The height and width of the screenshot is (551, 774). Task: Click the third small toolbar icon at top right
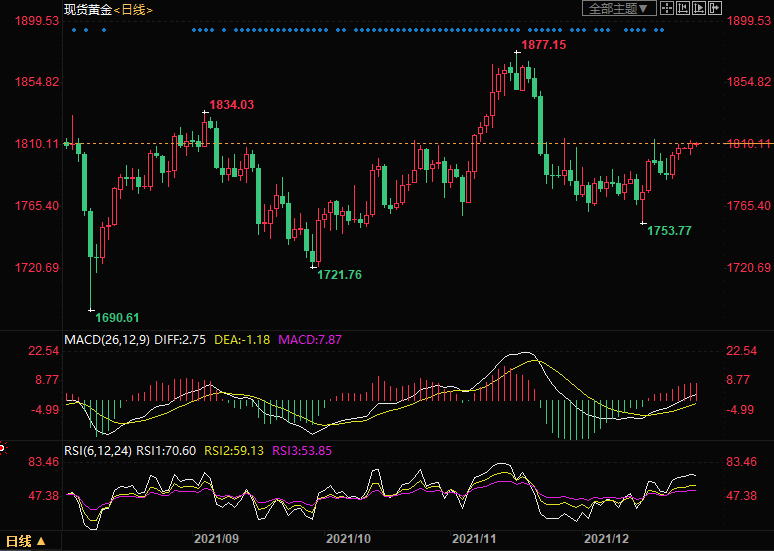[699, 9]
